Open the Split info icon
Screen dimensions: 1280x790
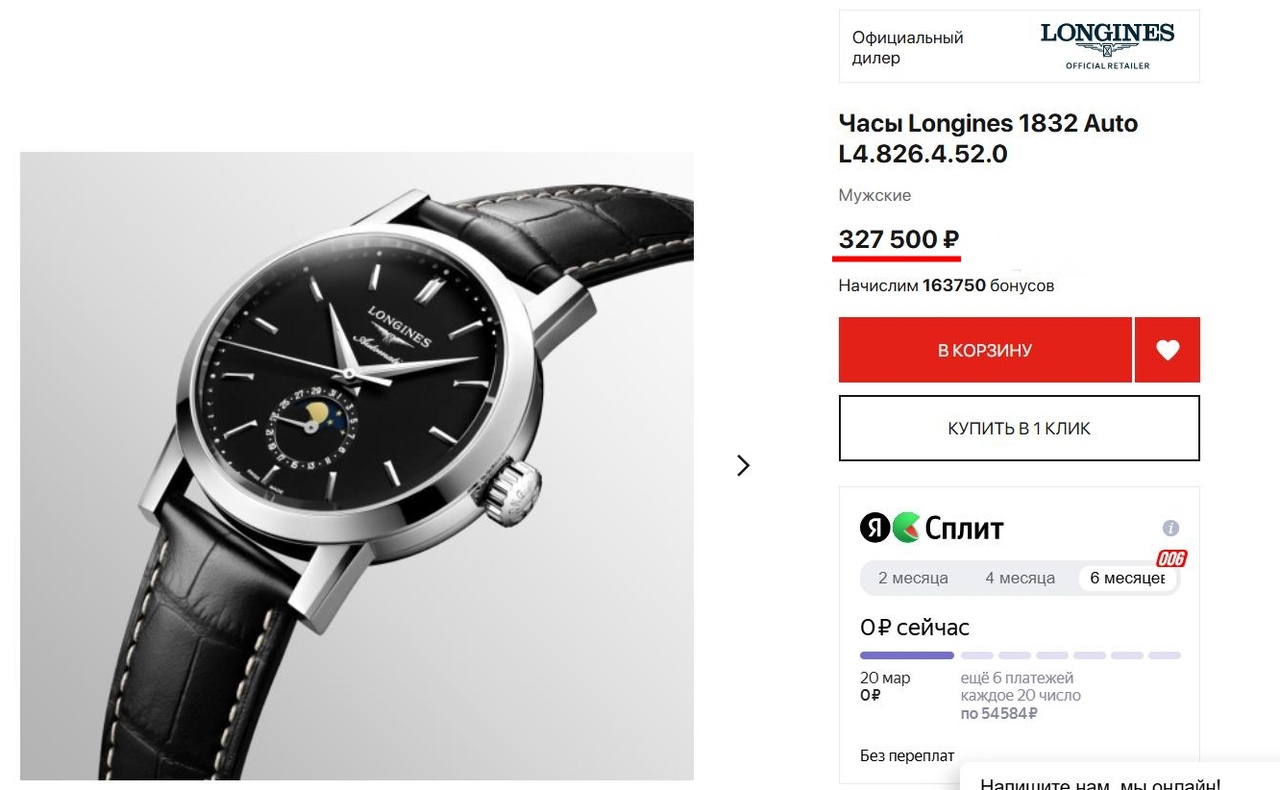click(x=1170, y=528)
